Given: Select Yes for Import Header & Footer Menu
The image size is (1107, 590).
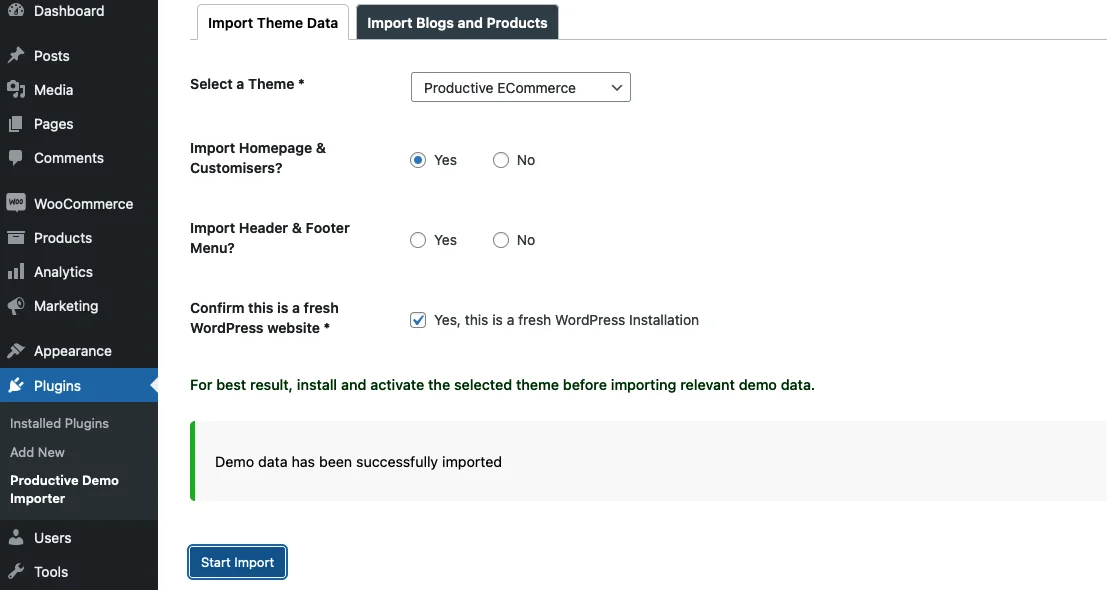Looking at the screenshot, I should click(x=418, y=240).
